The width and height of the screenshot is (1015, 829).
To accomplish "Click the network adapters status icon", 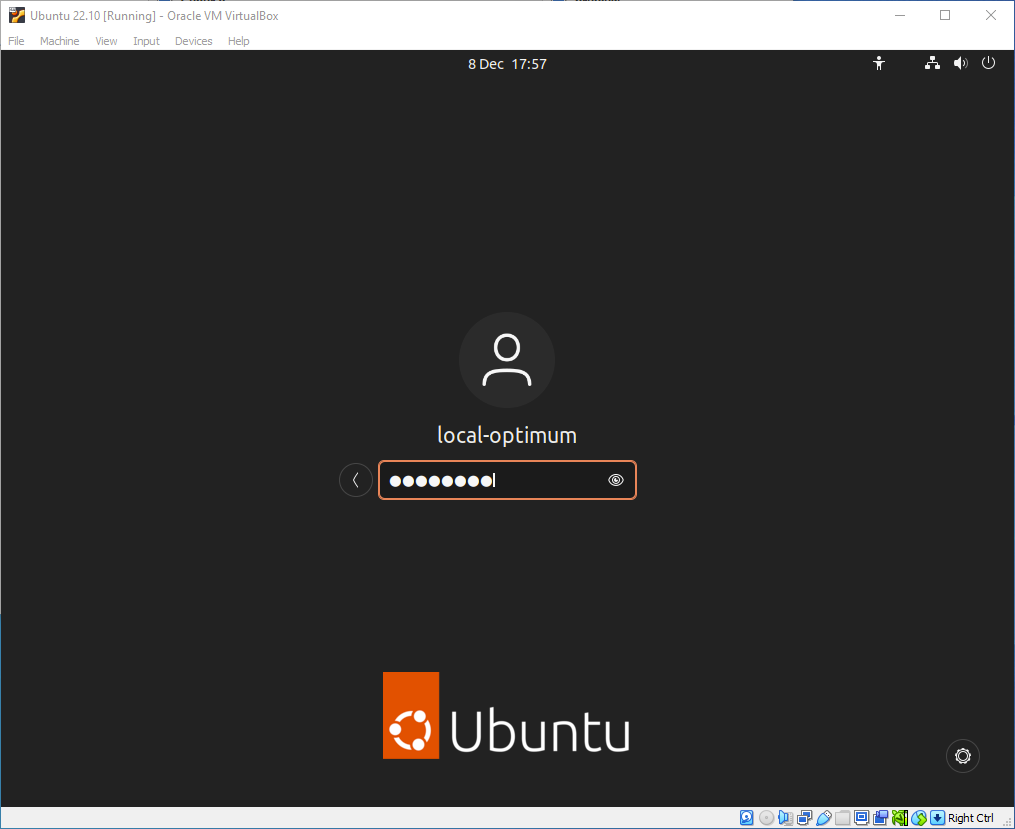I will 804,818.
